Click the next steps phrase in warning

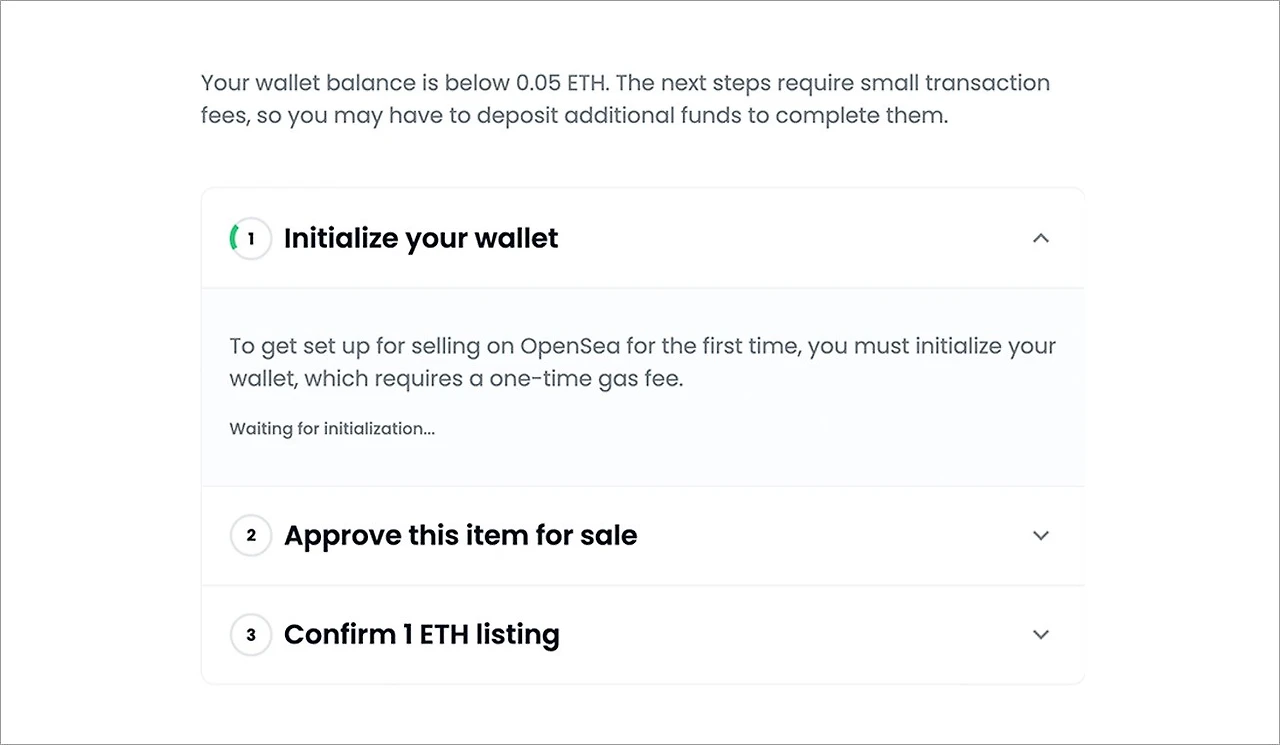[716, 83]
